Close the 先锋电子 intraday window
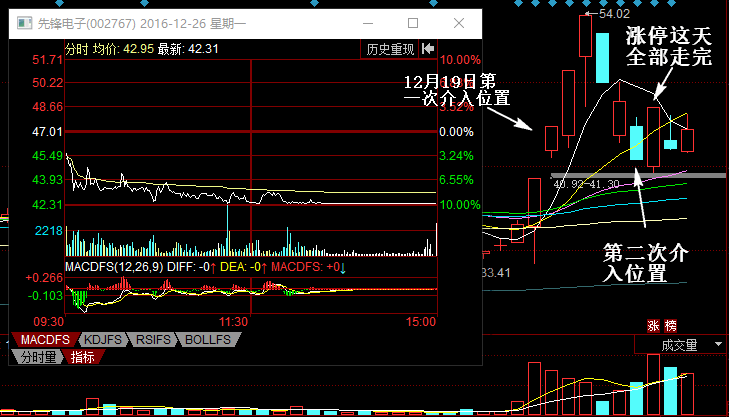 [x=457, y=22]
